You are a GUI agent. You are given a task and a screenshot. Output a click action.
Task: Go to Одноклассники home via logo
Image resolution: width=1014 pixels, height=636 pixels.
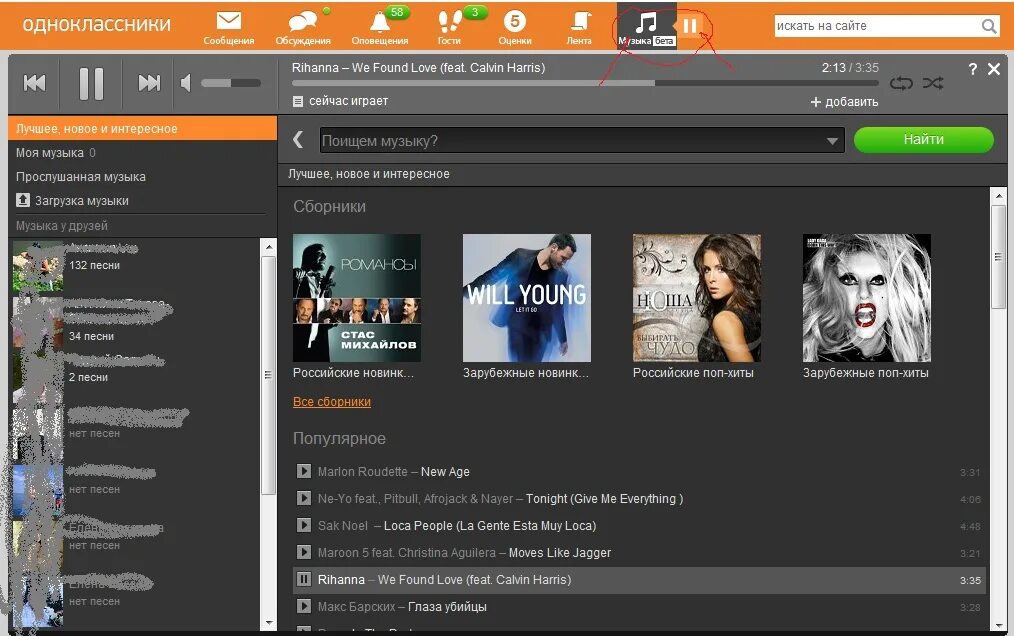(96, 25)
